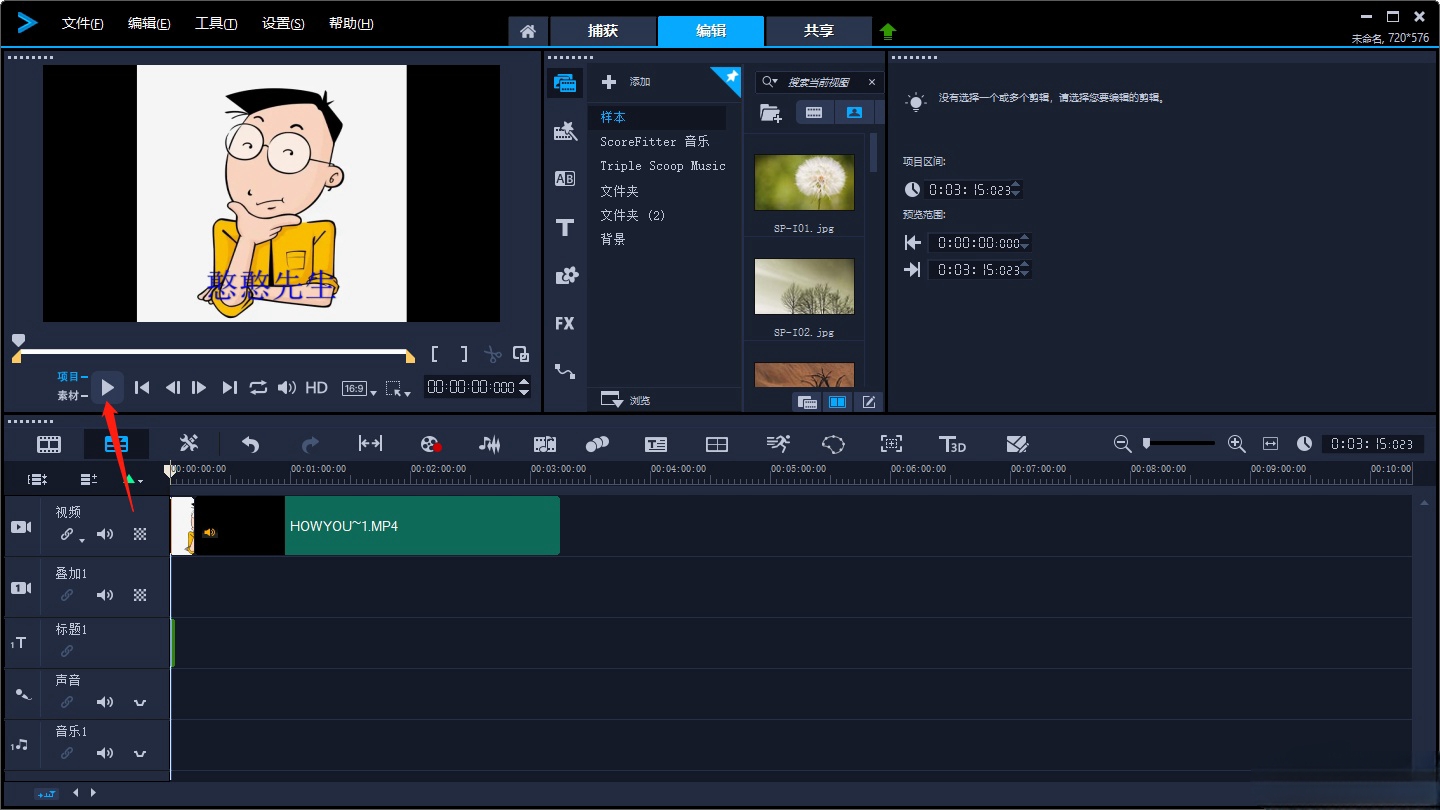Switch to the 共享 tab
The height and width of the screenshot is (810, 1440).
[x=818, y=31]
